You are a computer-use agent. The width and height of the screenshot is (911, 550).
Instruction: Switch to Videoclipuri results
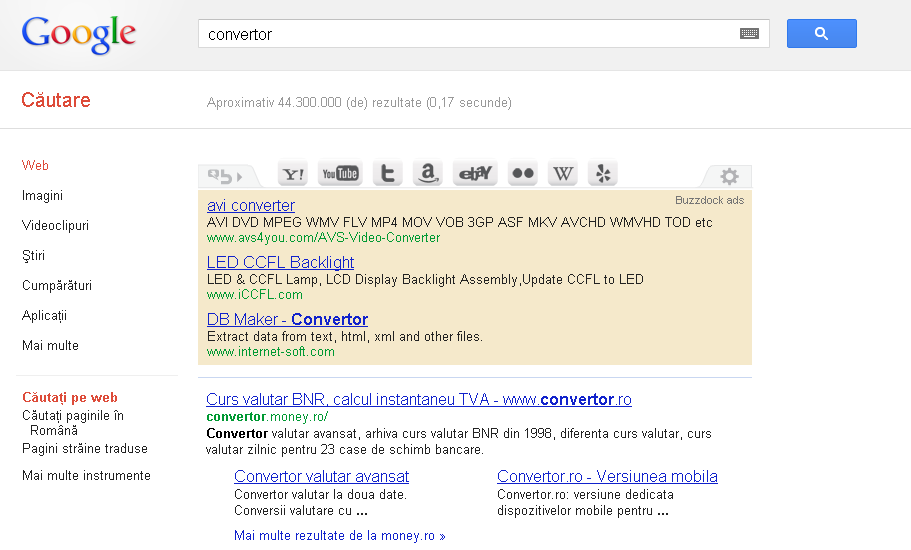click(55, 225)
